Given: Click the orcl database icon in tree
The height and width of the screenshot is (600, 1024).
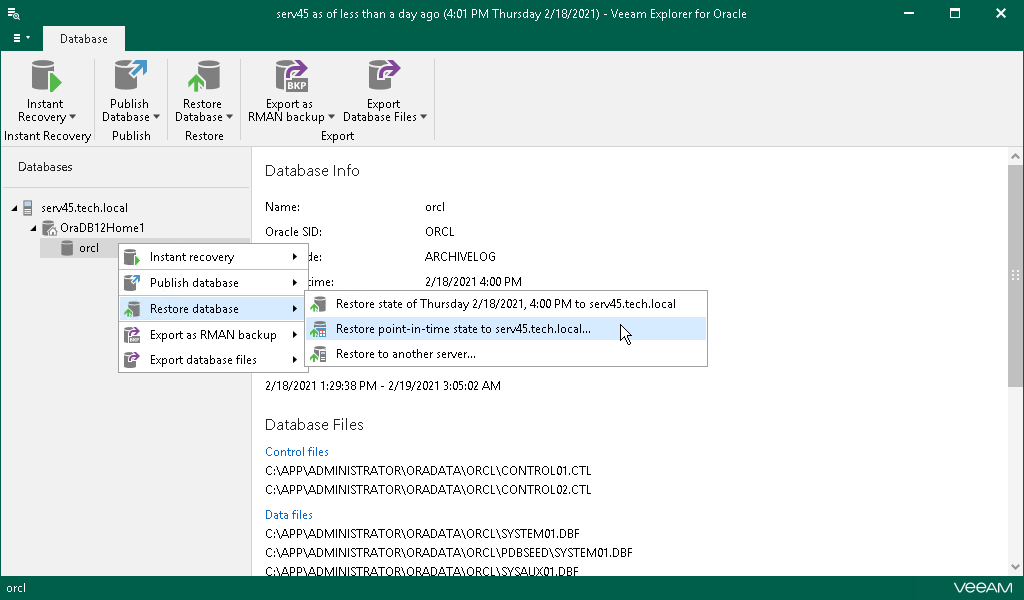Looking at the screenshot, I should click(67, 248).
